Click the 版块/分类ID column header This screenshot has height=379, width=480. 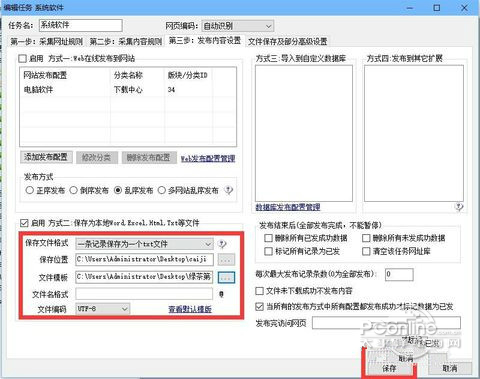coord(188,75)
